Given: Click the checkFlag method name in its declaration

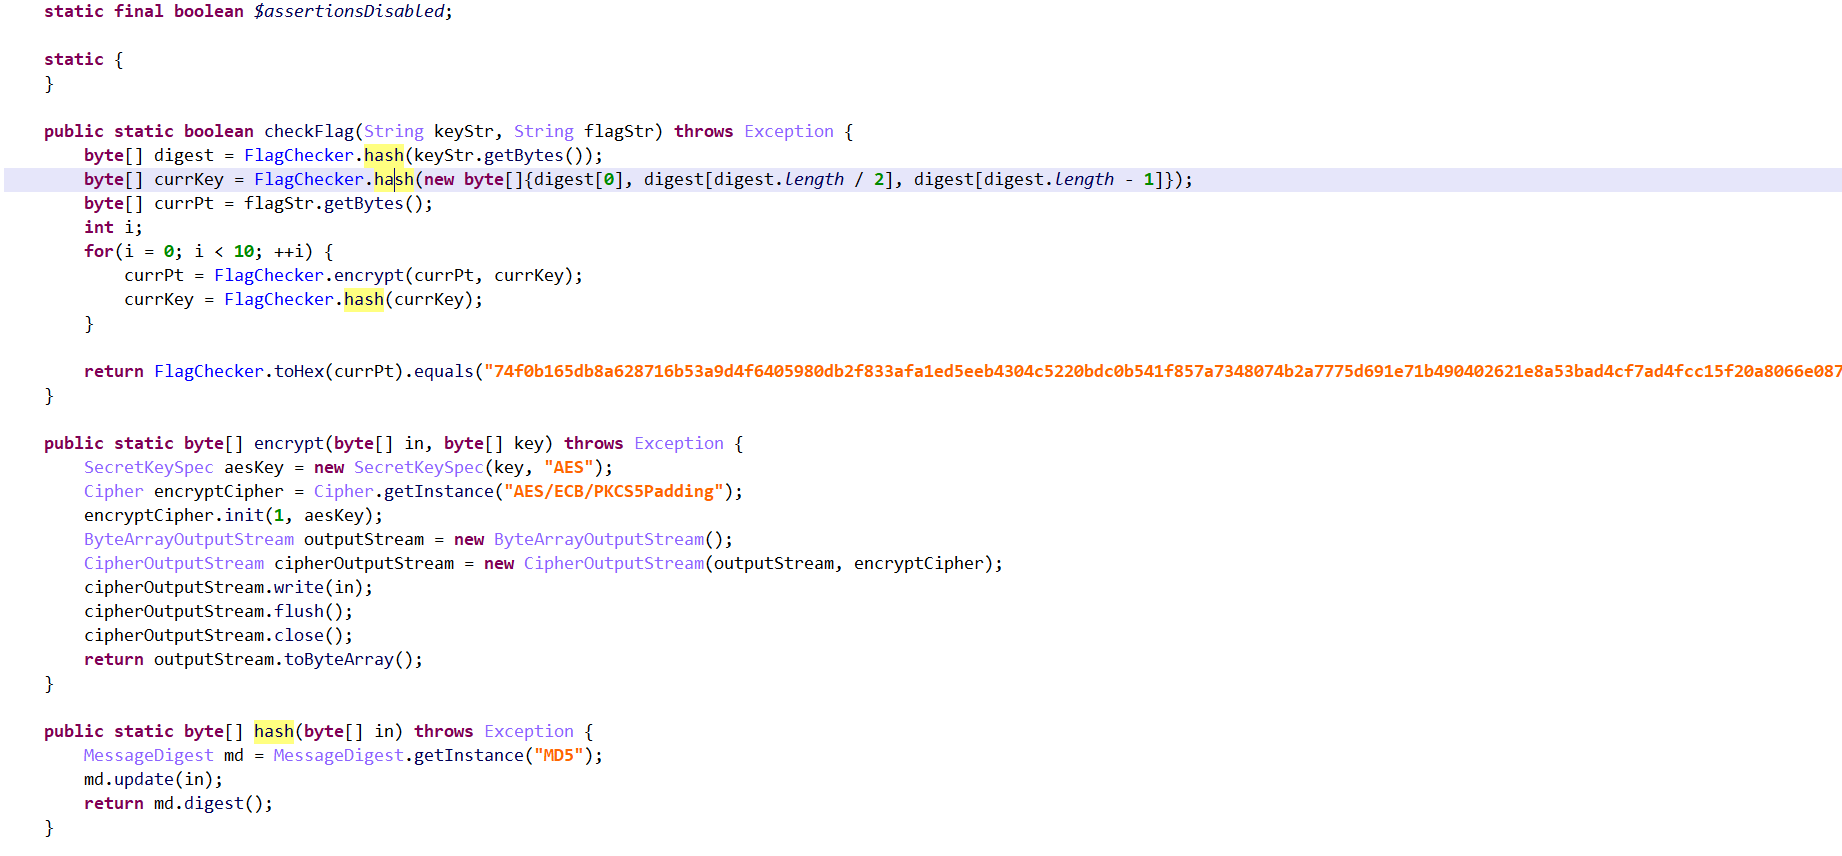Looking at the screenshot, I should 308,131.
